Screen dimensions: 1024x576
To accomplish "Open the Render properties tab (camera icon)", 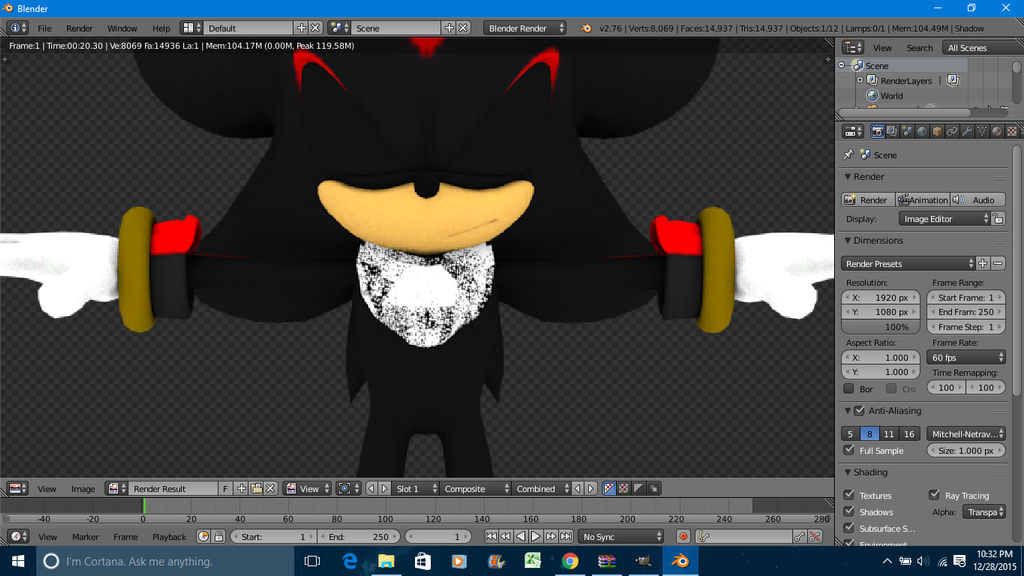I will click(877, 131).
